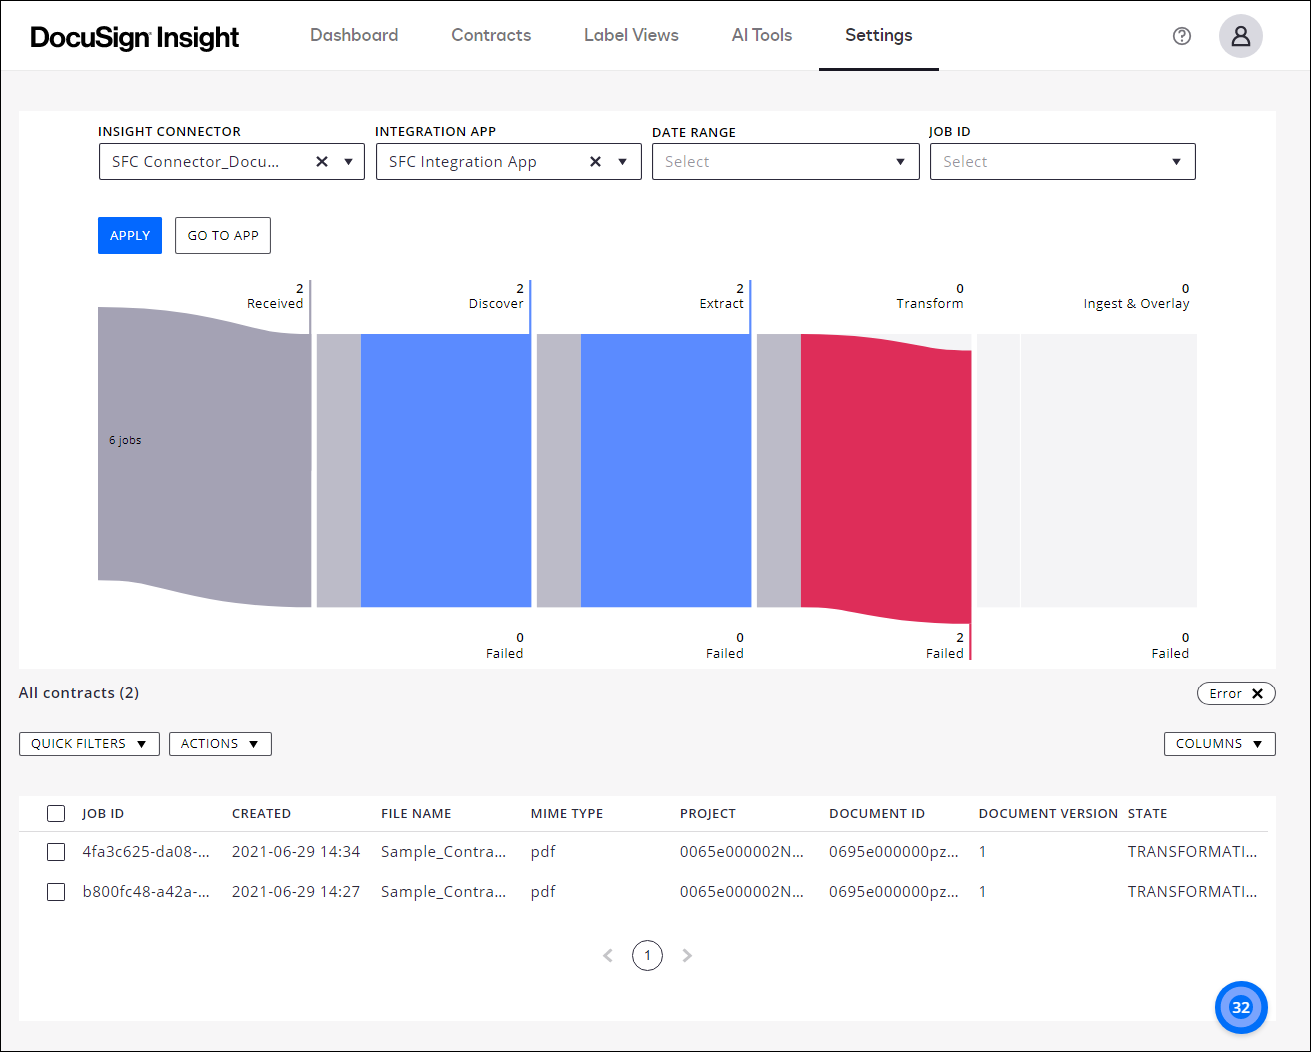This screenshot has height=1052, width=1311.
Task: Open the AI Tools tab
Action: 761,36
